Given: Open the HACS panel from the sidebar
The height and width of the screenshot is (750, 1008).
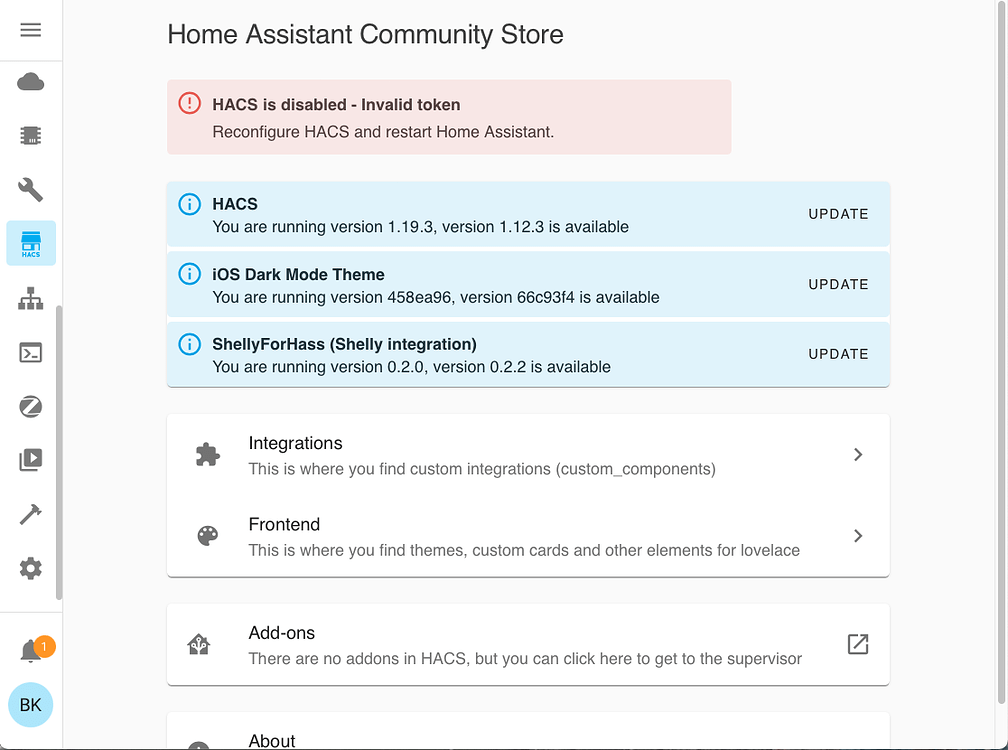Looking at the screenshot, I should click(31, 243).
